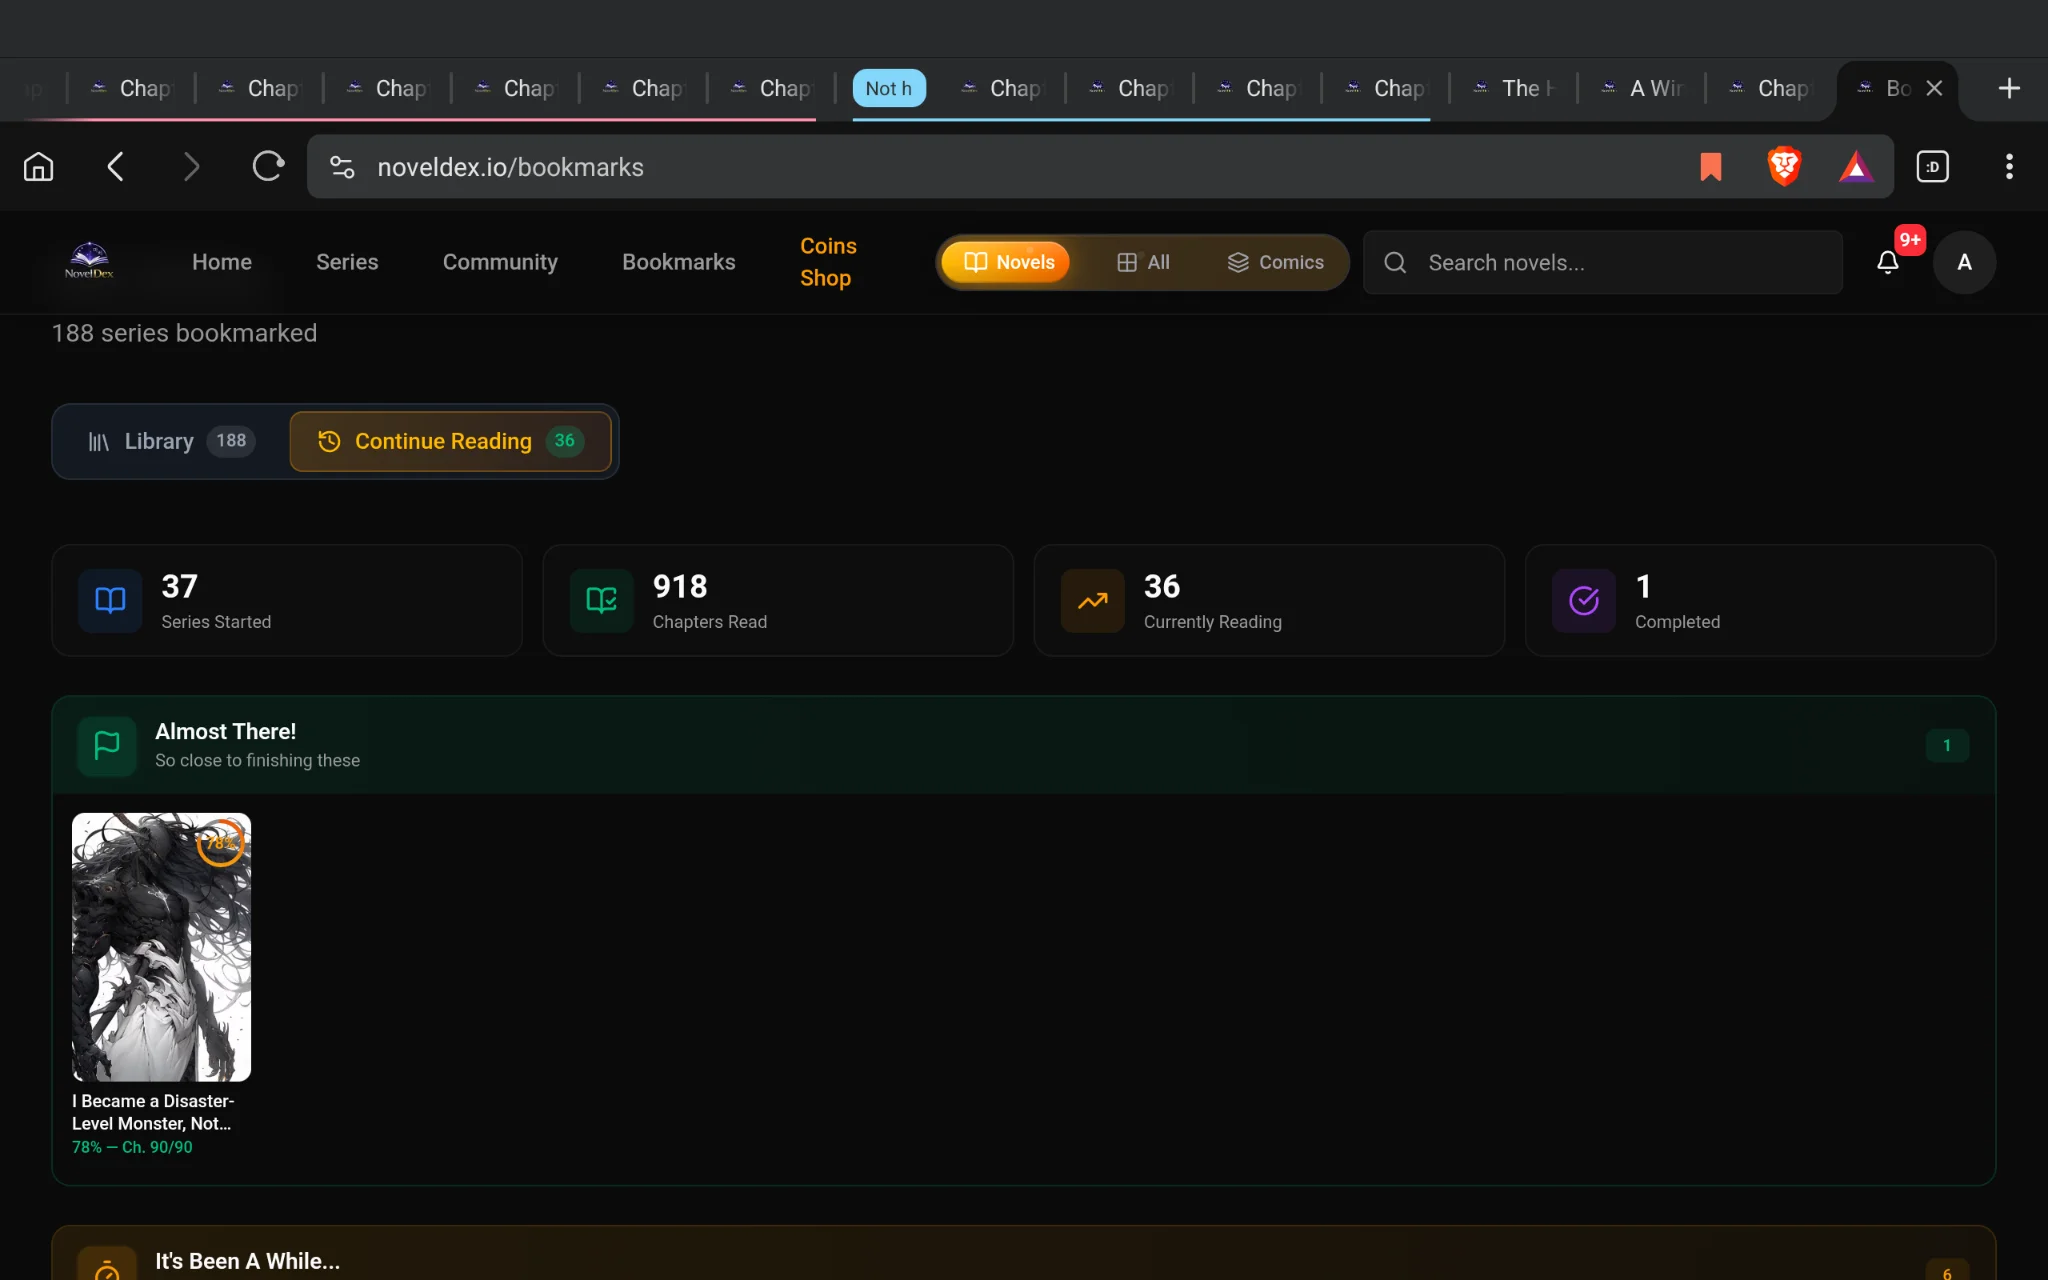Screen dimensions: 2048x1280
Task: Click the 'So close to finishing these' subtitle
Action: click(x=257, y=760)
